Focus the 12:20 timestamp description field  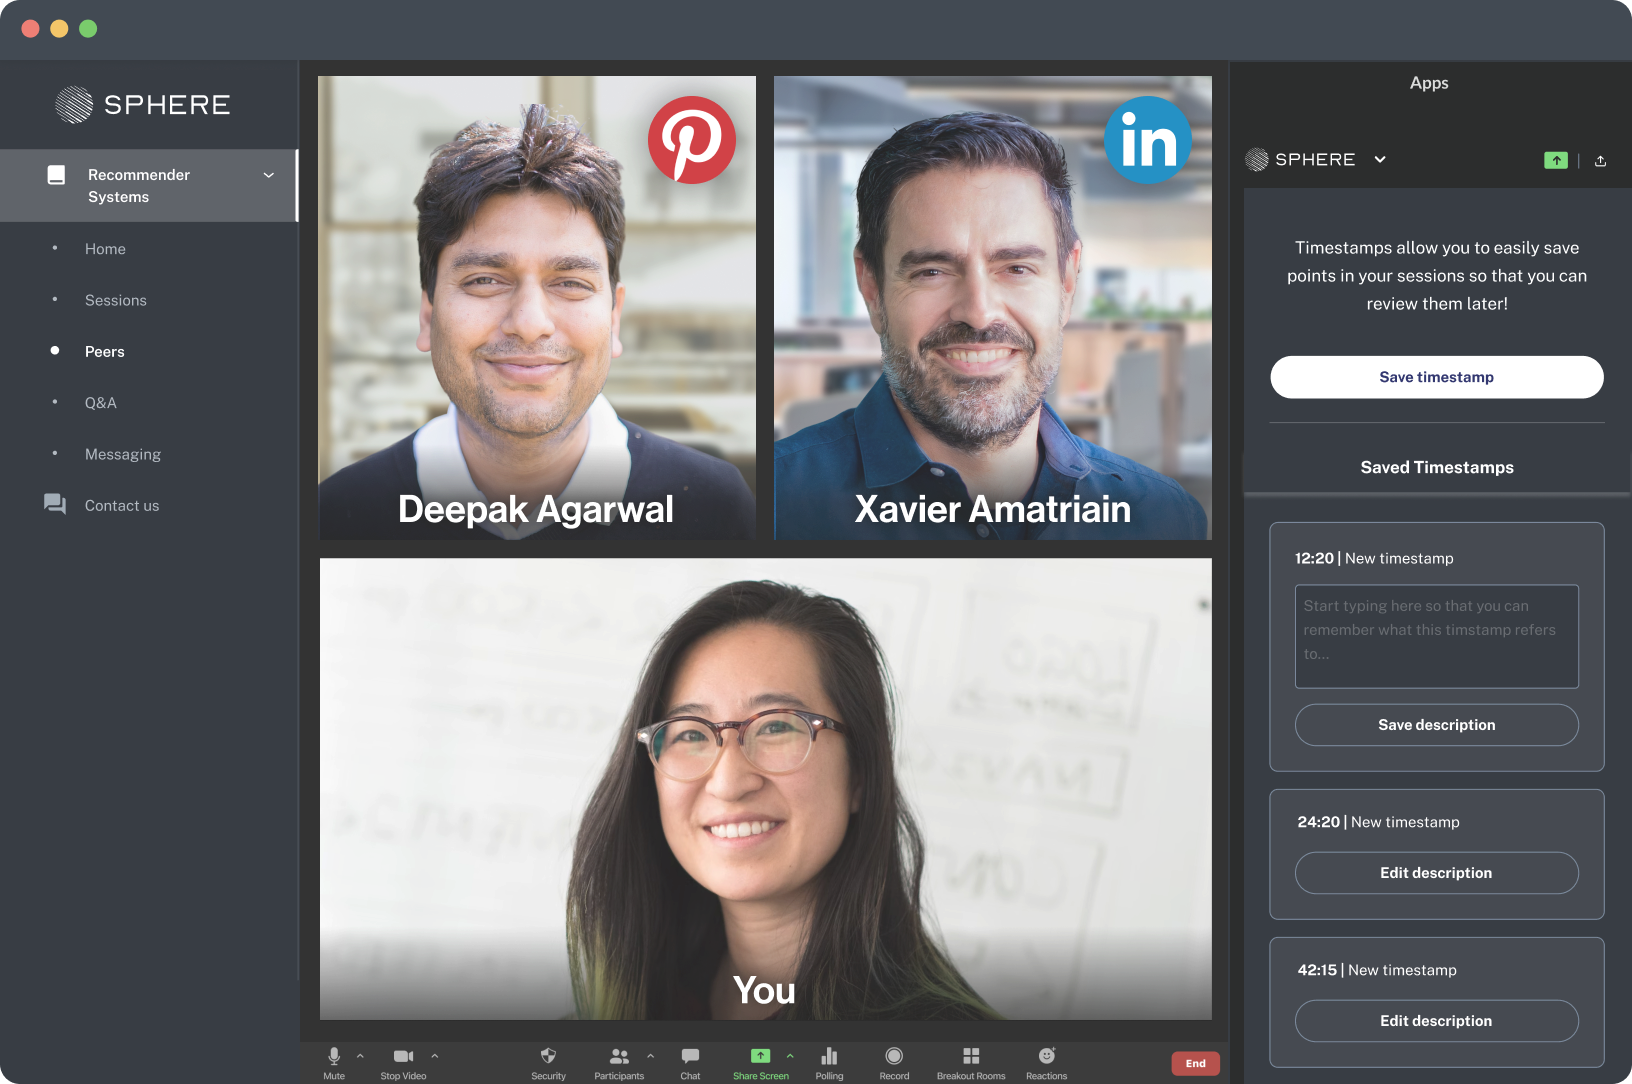(1437, 636)
